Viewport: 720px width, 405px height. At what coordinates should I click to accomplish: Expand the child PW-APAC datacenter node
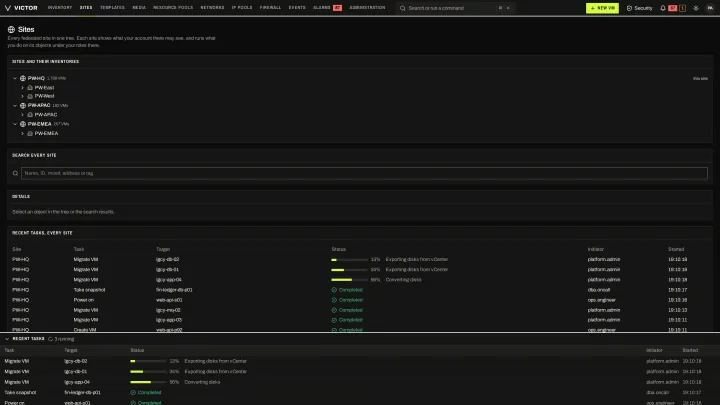[x=22, y=115]
